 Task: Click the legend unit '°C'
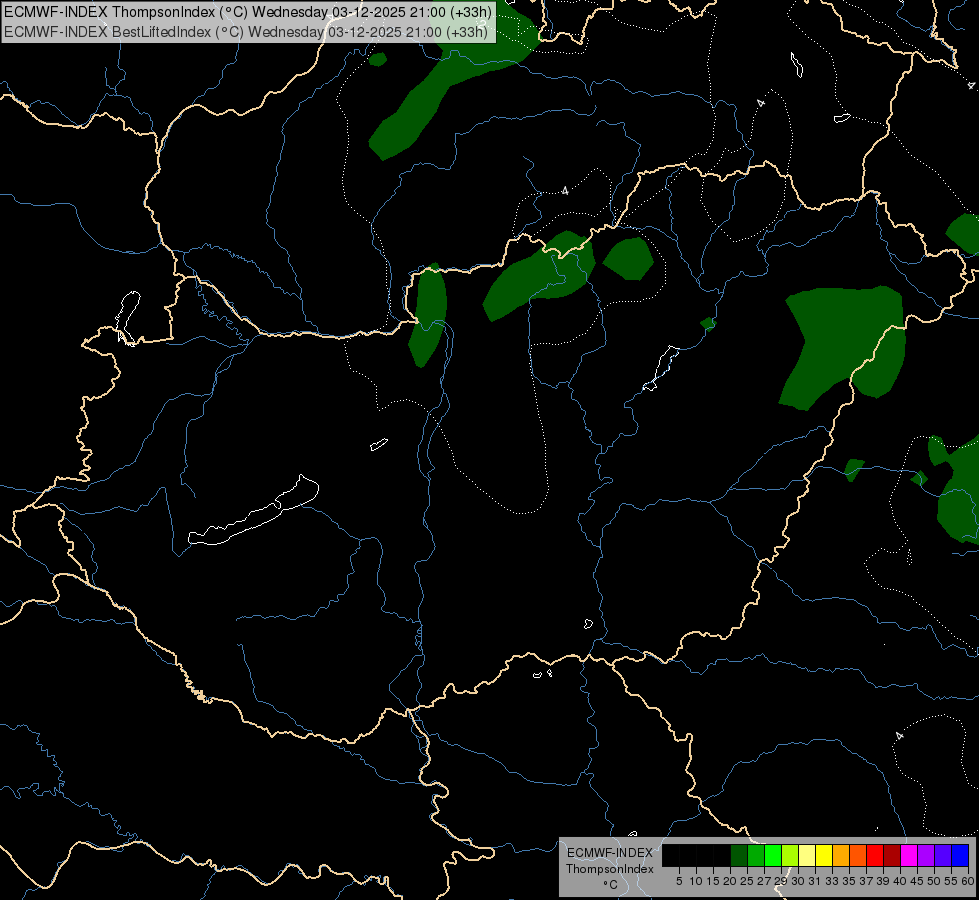click(x=611, y=885)
